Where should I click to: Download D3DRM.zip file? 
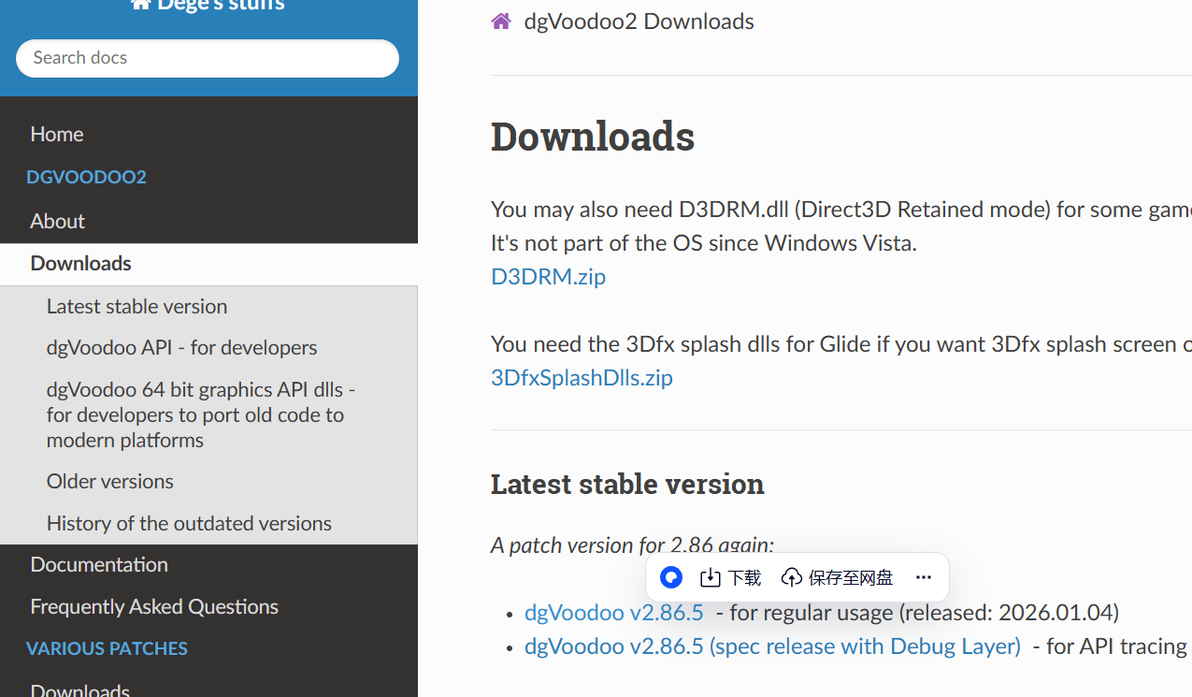click(548, 277)
